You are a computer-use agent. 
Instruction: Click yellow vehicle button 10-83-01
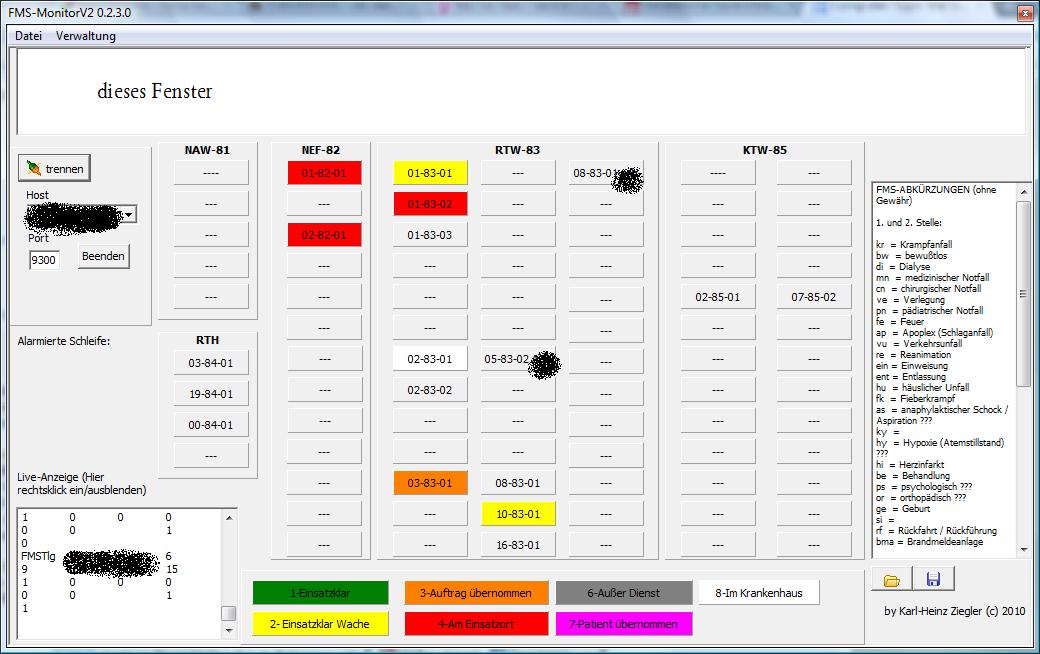click(x=518, y=514)
